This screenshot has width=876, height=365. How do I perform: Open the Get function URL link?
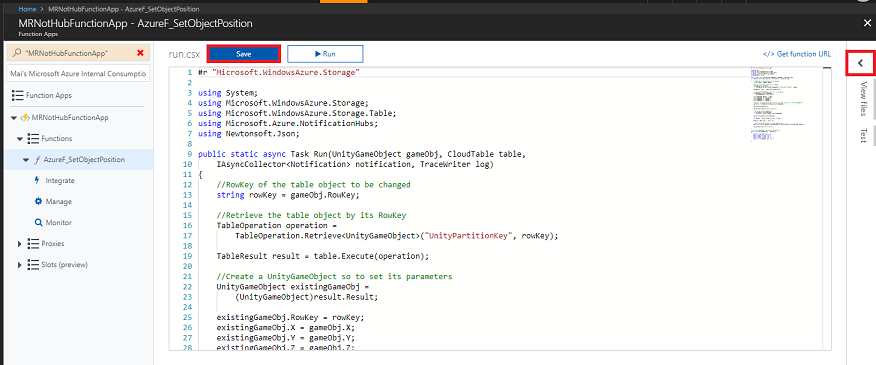coord(797,54)
